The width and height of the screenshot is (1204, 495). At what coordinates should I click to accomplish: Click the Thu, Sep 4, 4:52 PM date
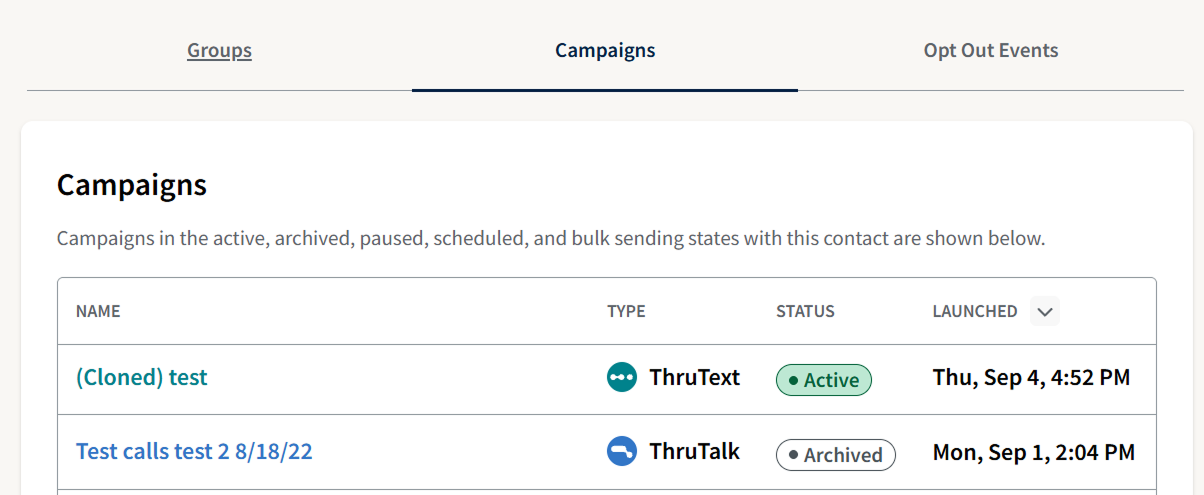click(x=1031, y=378)
